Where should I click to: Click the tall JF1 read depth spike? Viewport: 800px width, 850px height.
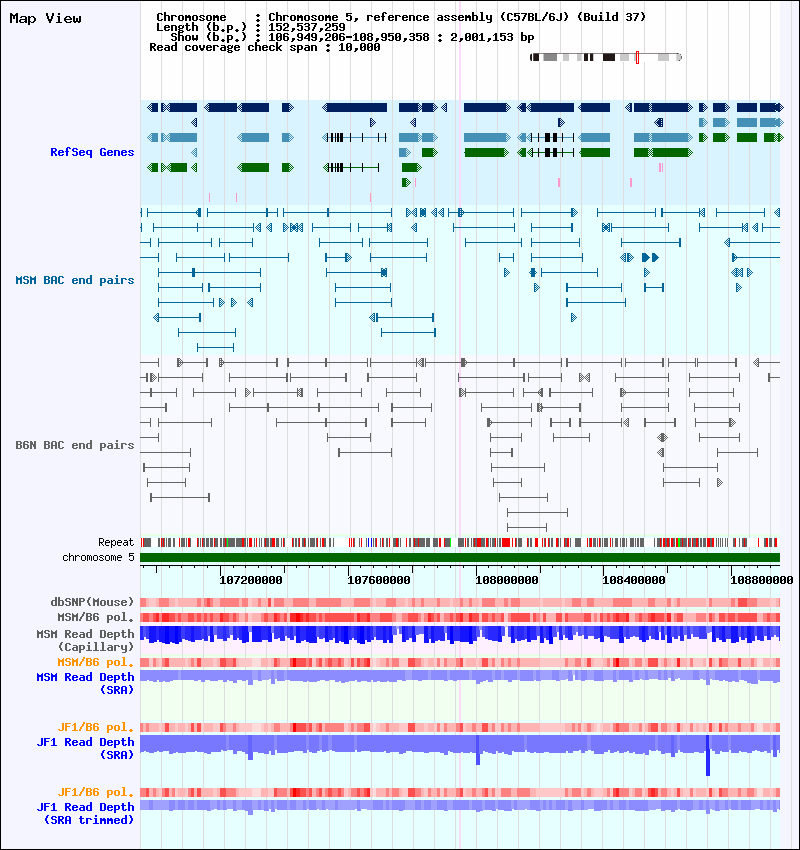(x=708, y=755)
